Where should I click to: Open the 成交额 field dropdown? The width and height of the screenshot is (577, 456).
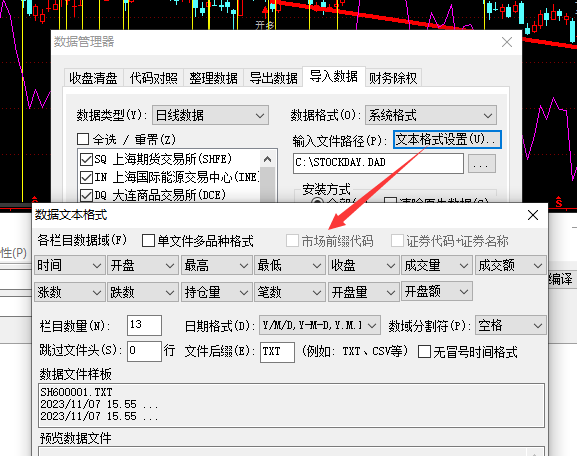coord(510,265)
